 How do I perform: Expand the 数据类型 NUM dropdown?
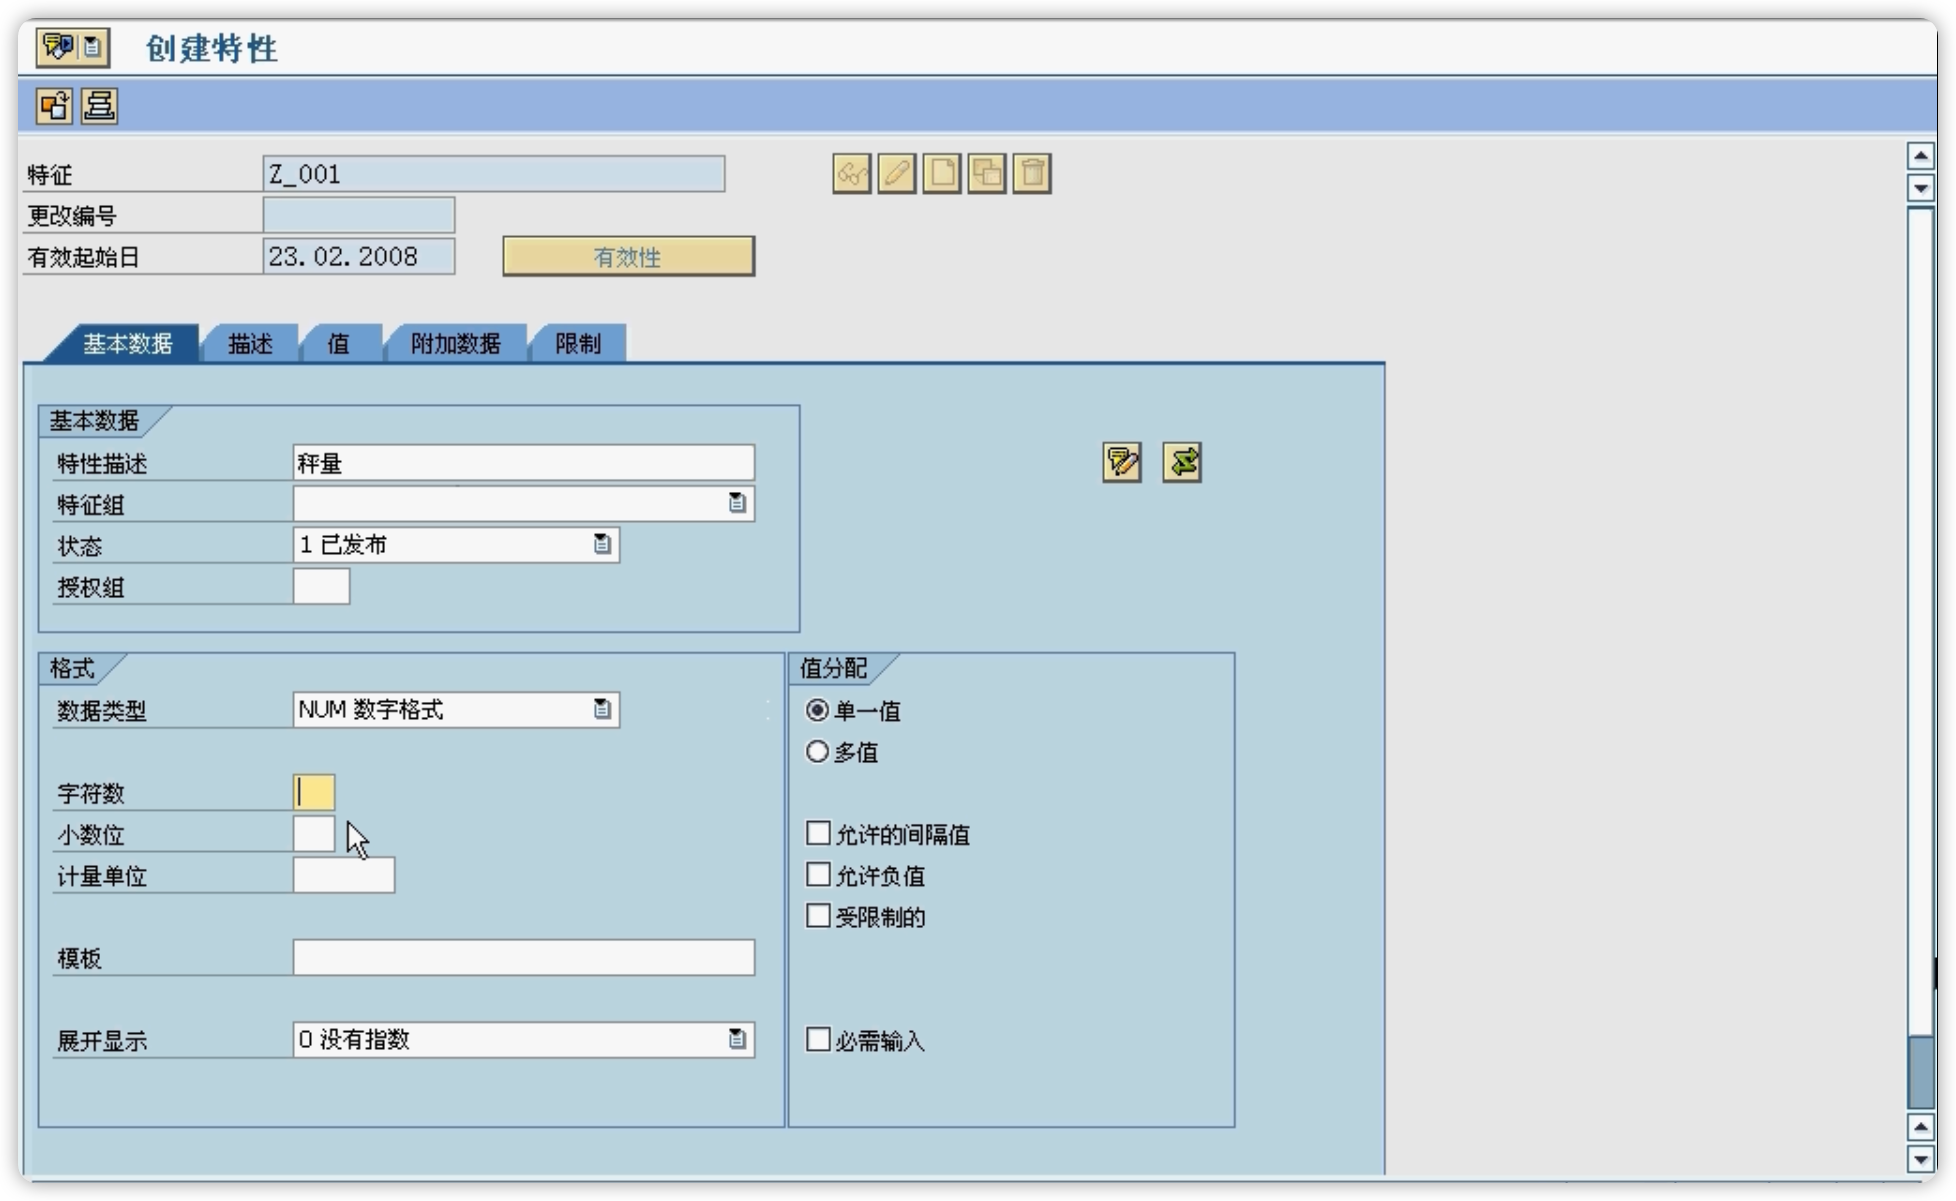[602, 709]
